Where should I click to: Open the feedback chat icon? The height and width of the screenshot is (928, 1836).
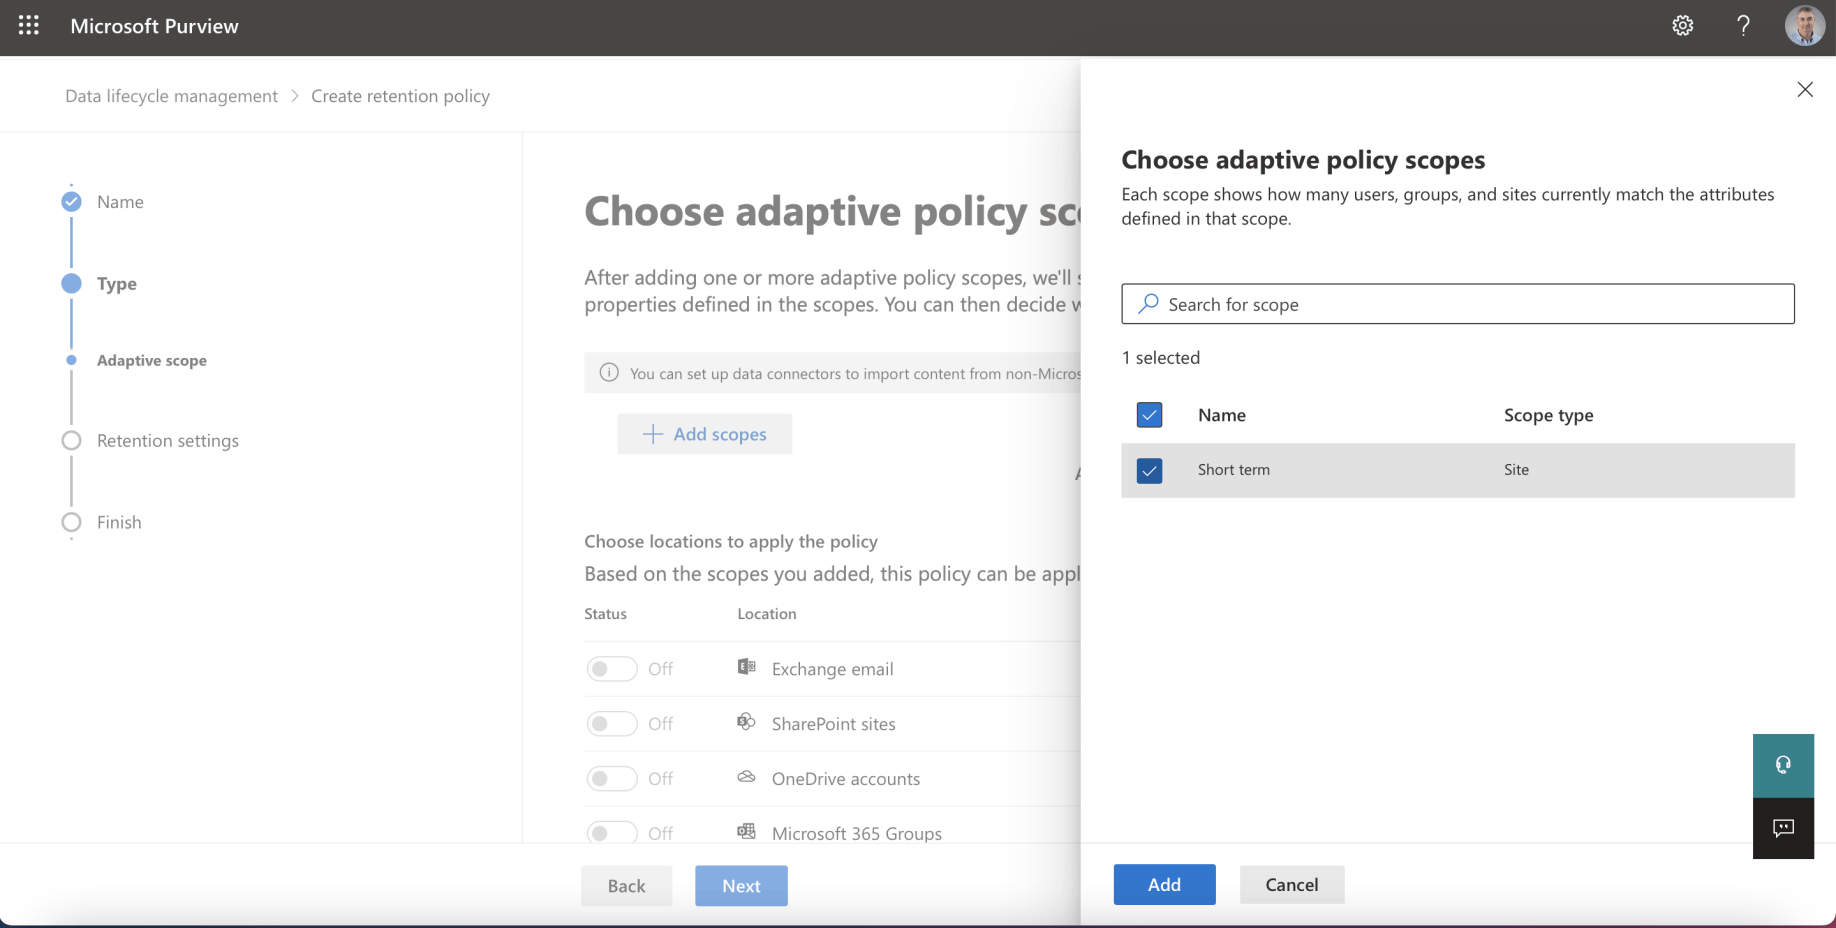pos(1783,828)
